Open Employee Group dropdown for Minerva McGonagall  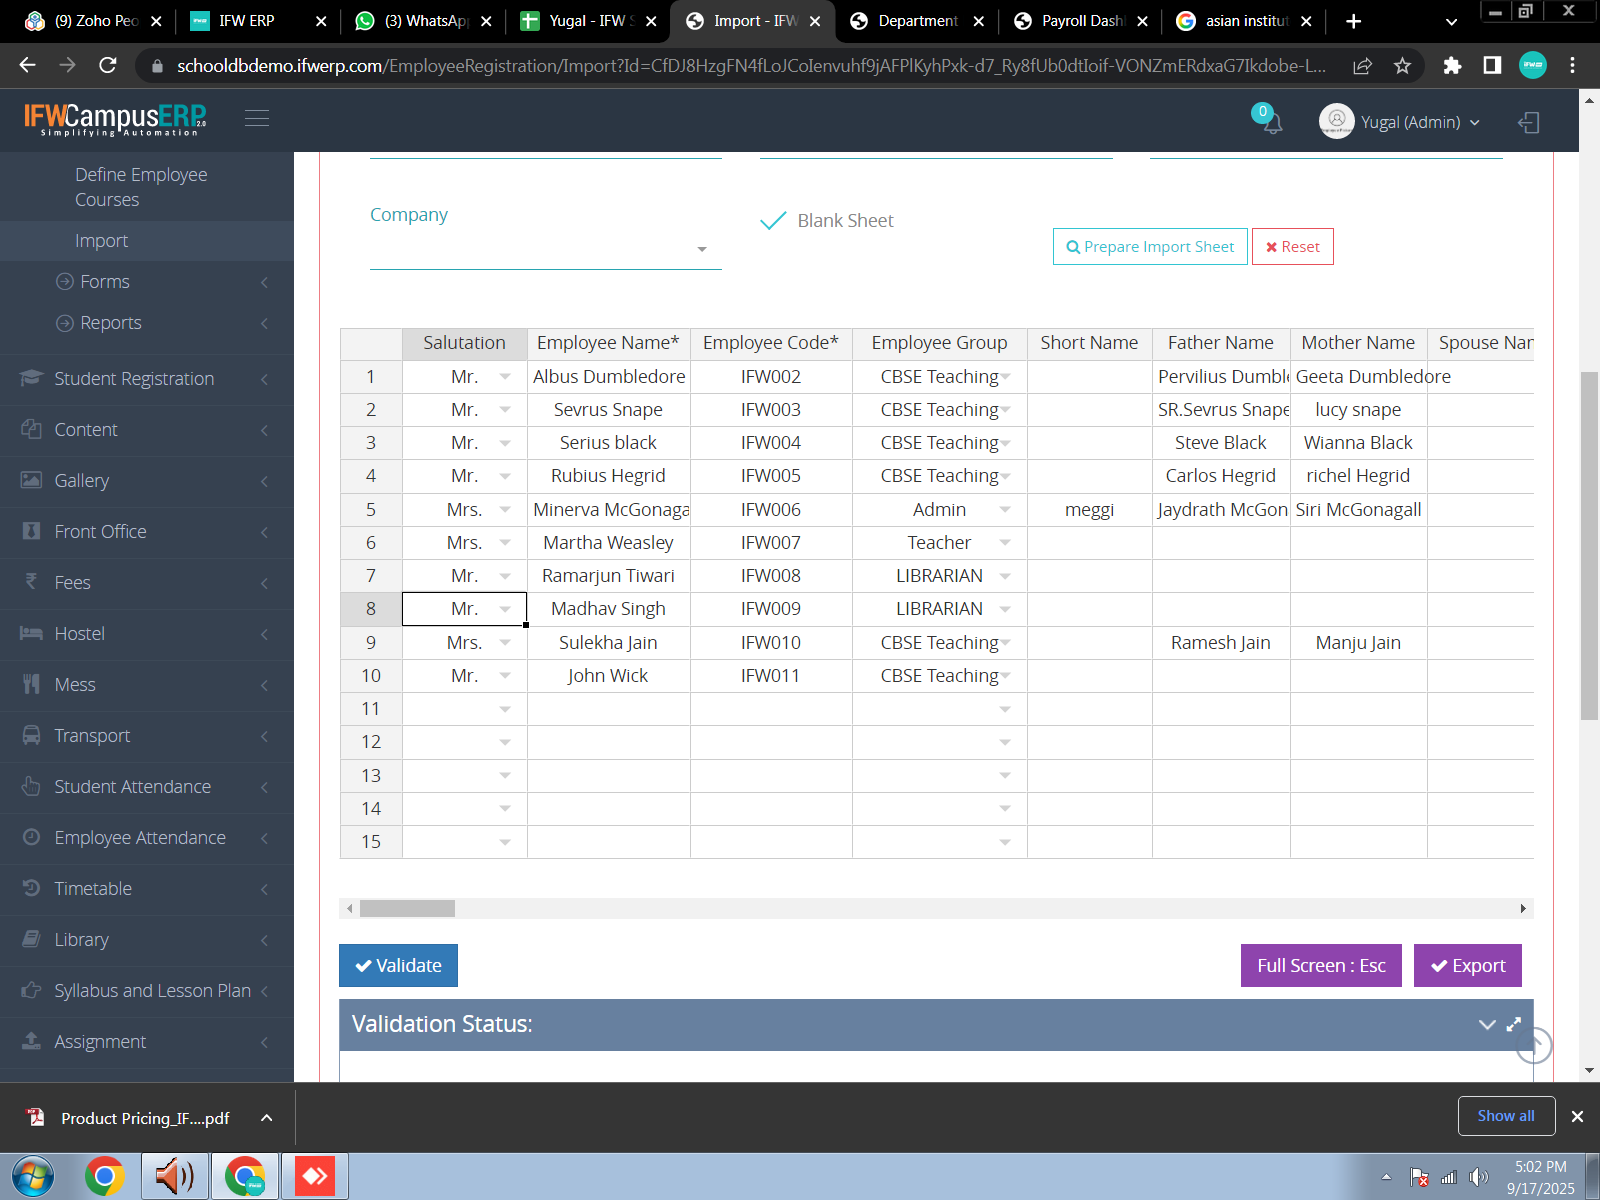1005,510
